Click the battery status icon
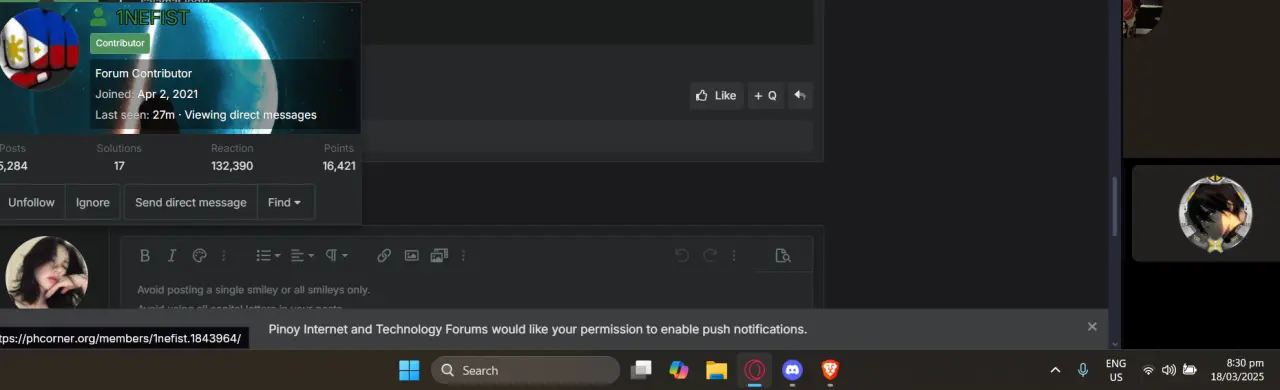 tap(1190, 370)
